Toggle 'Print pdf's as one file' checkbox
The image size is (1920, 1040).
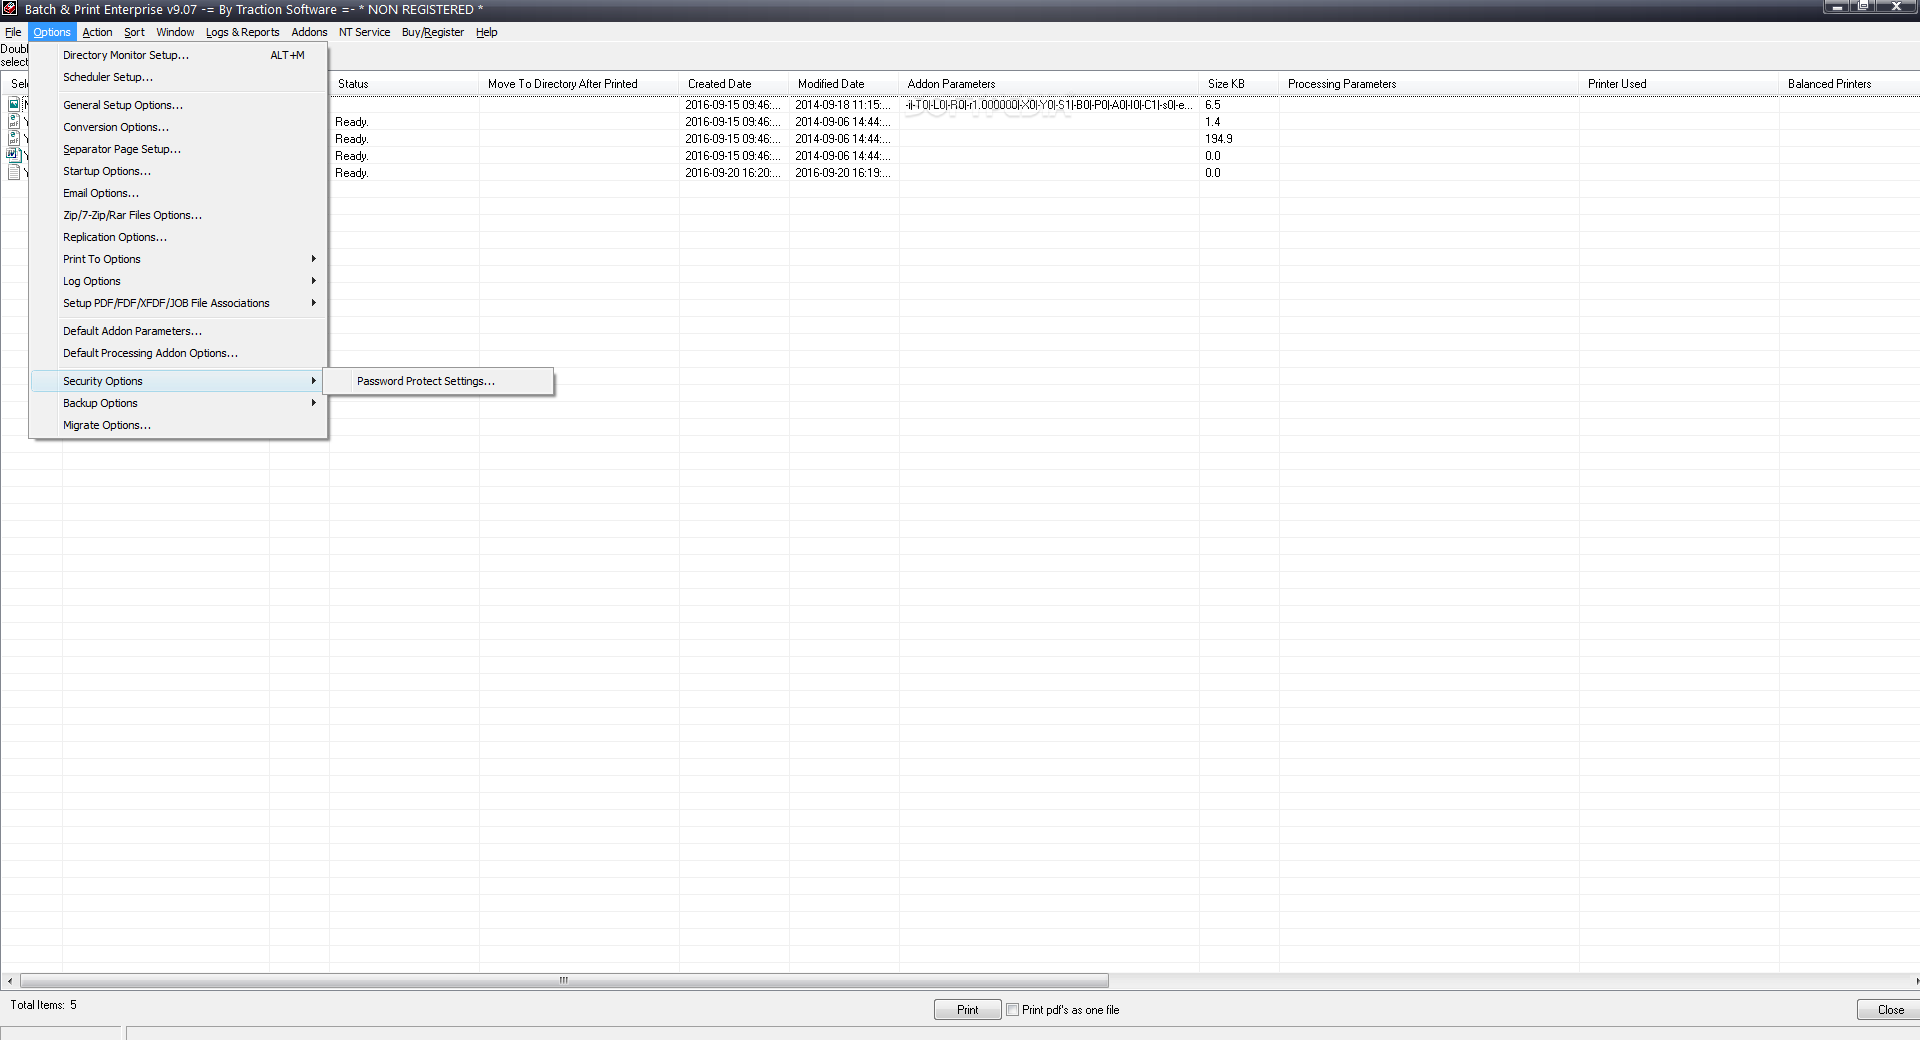click(1012, 1010)
